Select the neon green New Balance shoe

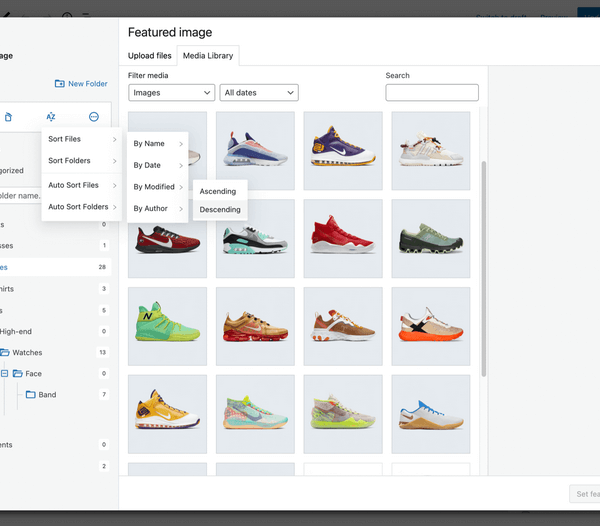(x=167, y=326)
